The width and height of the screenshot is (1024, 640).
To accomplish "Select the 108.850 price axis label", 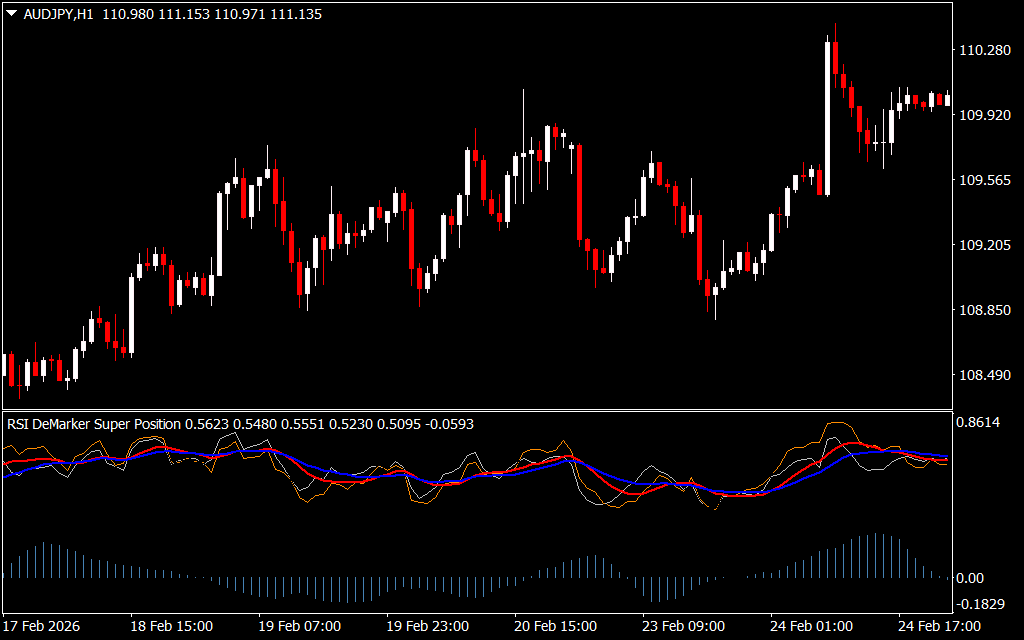I will pyautogui.click(x=984, y=311).
